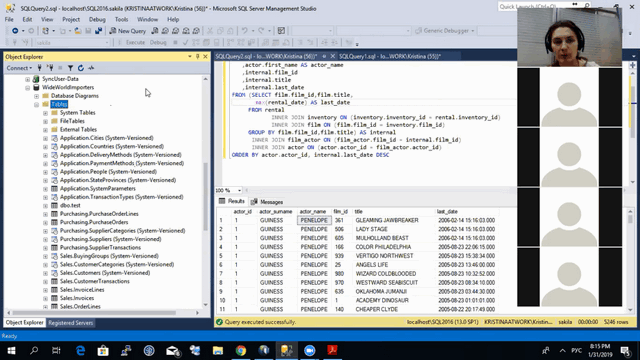Expand the Sales.Invoices table node
The image size is (640, 360).
point(45,298)
